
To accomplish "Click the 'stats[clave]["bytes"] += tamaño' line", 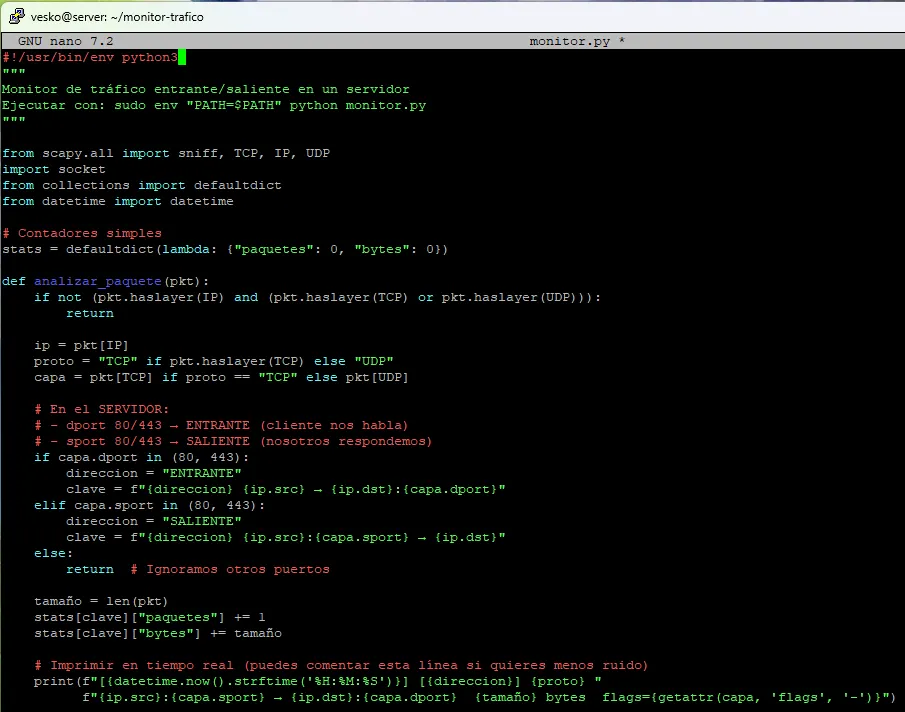I will (x=158, y=634).
